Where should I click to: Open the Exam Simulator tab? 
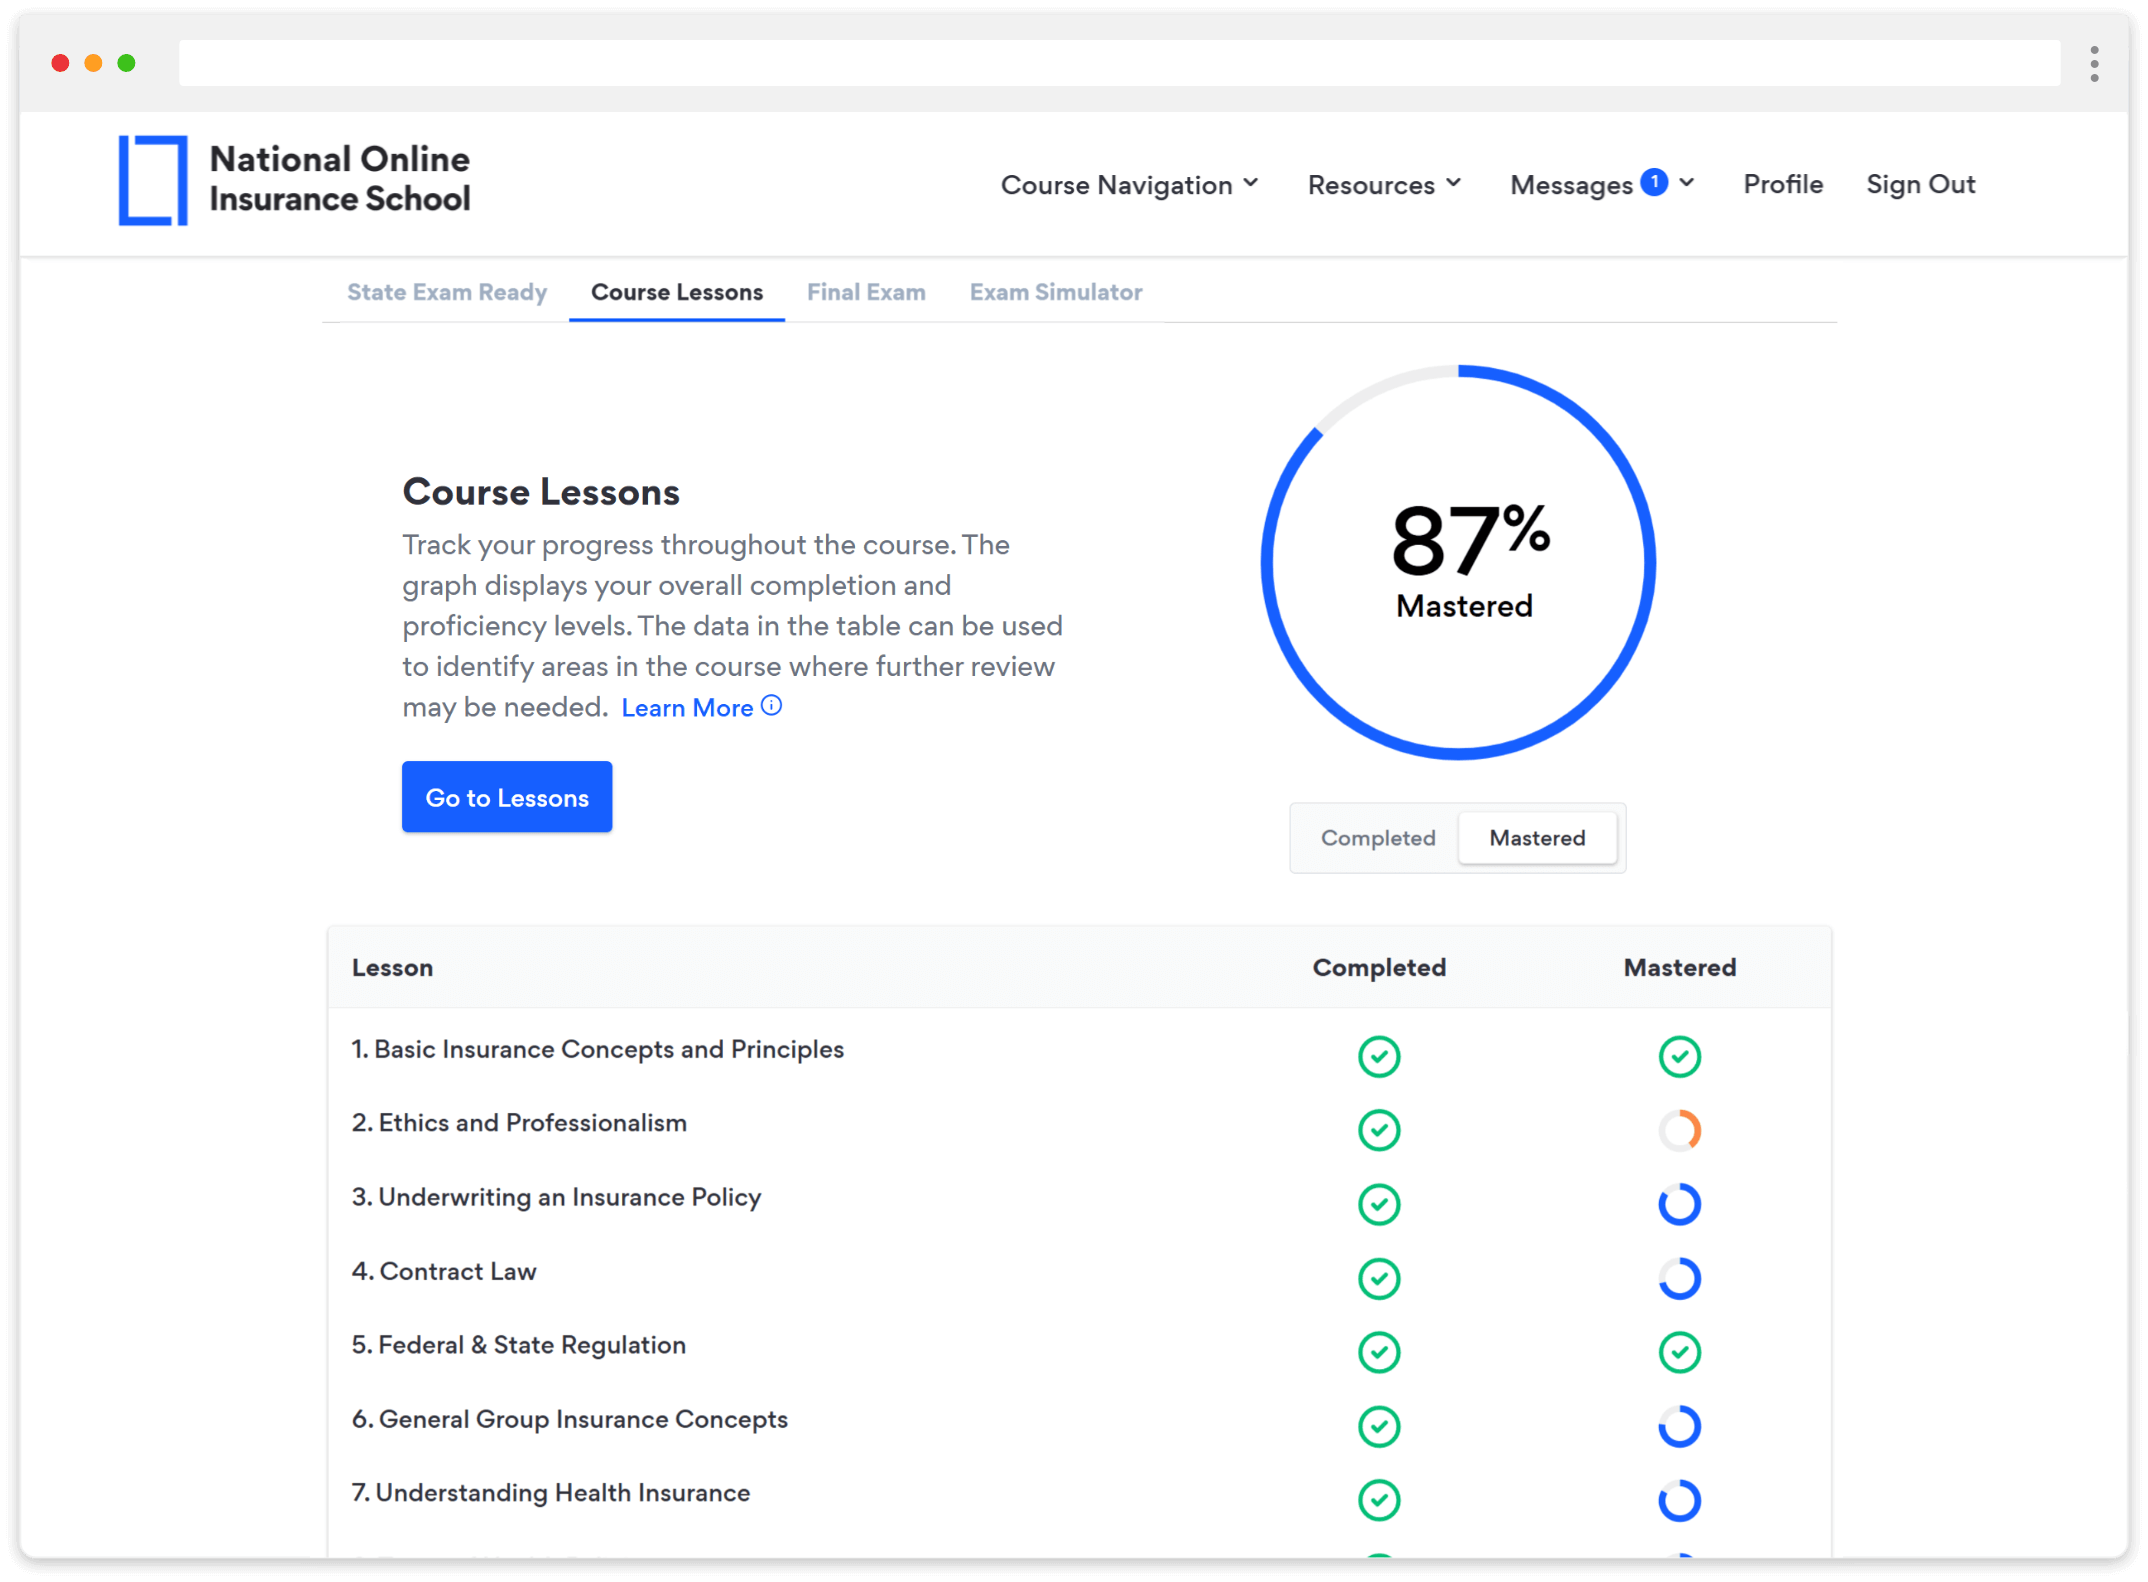point(1055,292)
